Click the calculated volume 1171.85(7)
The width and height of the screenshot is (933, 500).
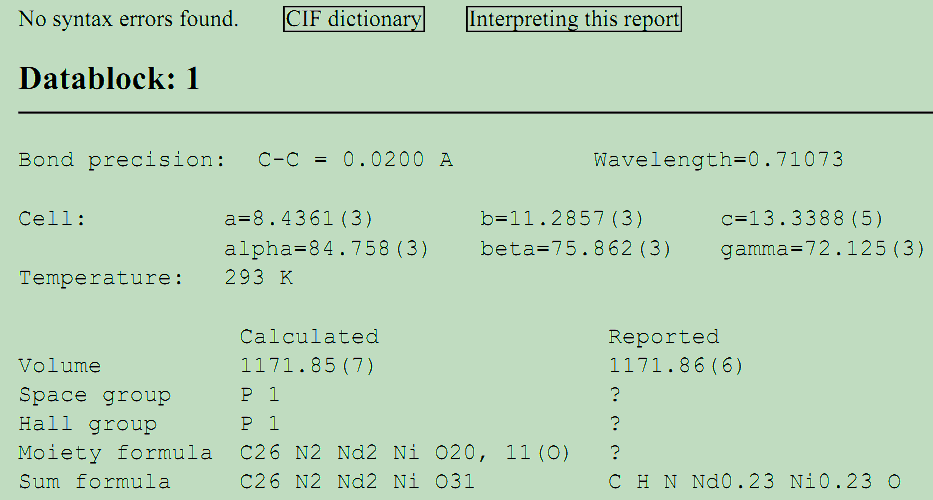coord(307,366)
